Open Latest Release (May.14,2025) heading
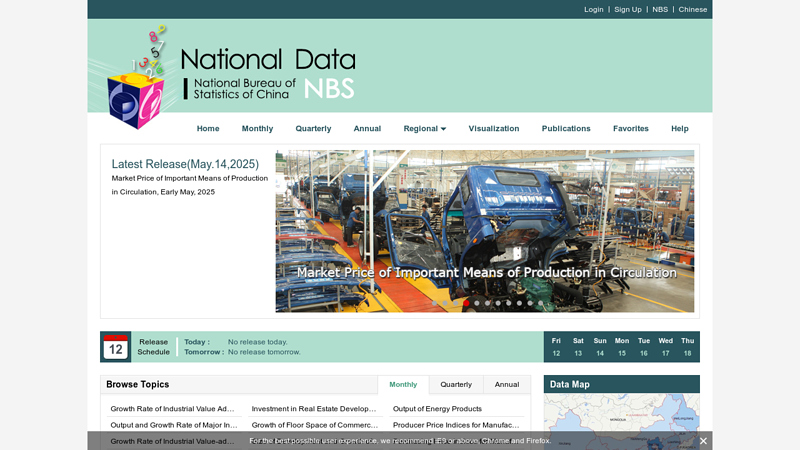 (185, 164)
